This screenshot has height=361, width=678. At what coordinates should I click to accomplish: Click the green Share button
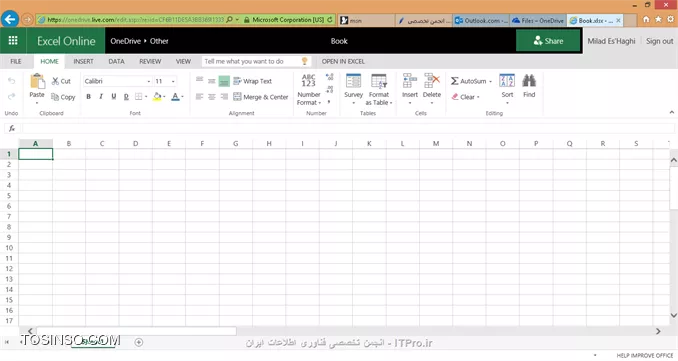[548, 41]
